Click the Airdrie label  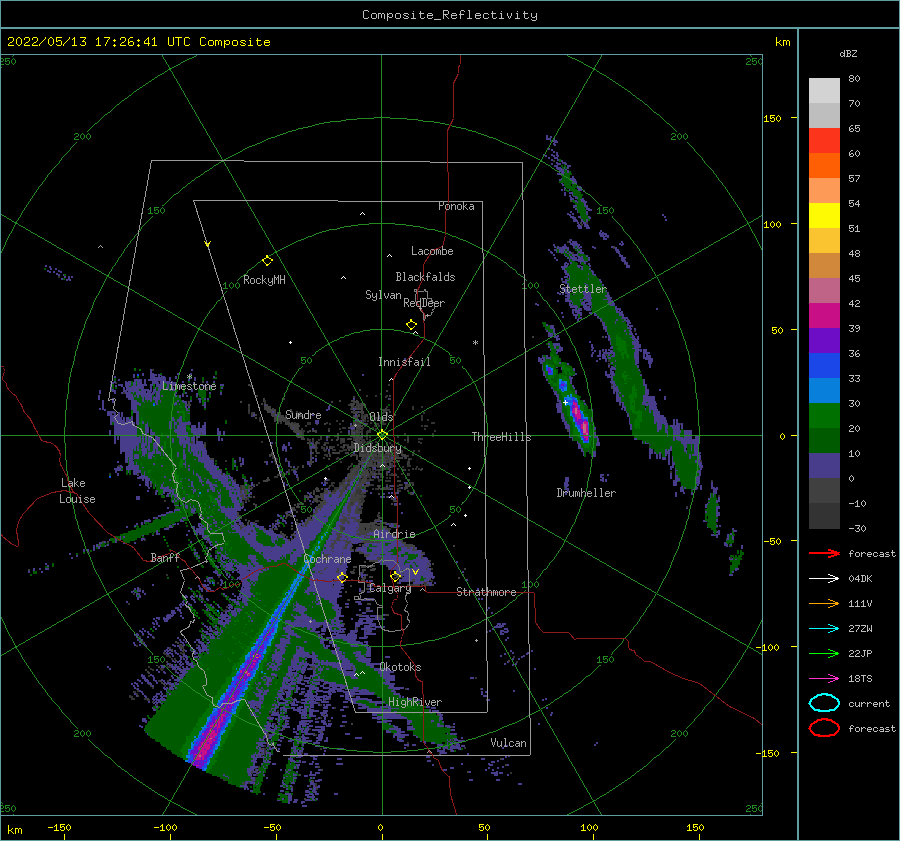[394, 534]
